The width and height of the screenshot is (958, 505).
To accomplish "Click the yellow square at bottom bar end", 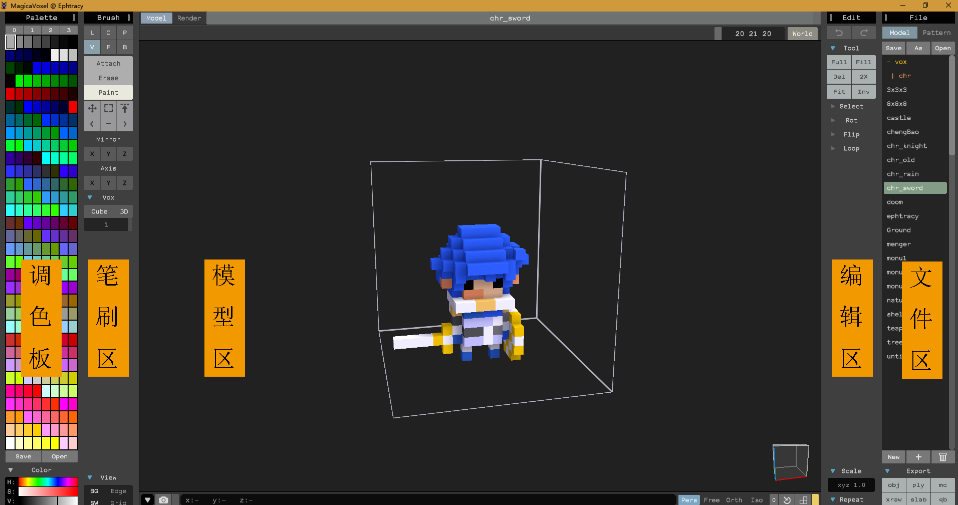I will tap(816, 500).
